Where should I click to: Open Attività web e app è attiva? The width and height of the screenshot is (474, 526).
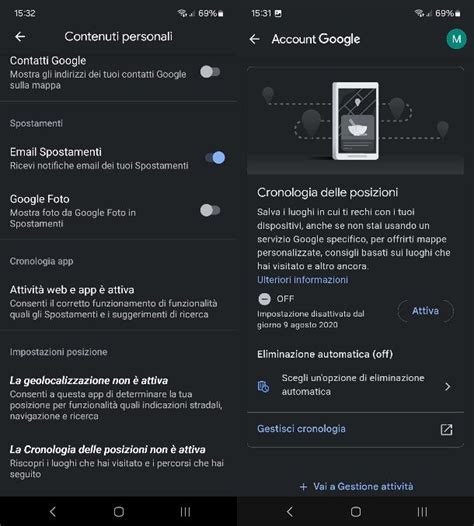(x=118, y=302)
